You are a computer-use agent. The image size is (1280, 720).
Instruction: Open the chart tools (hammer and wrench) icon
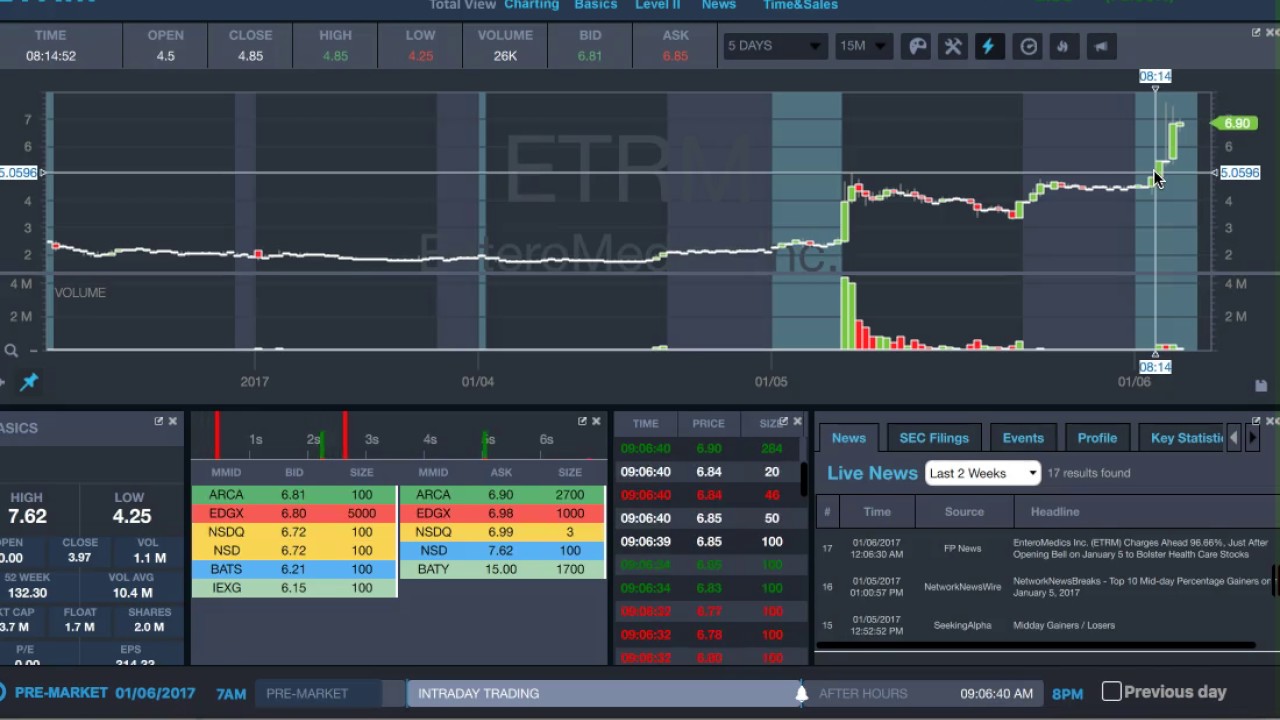953,46
